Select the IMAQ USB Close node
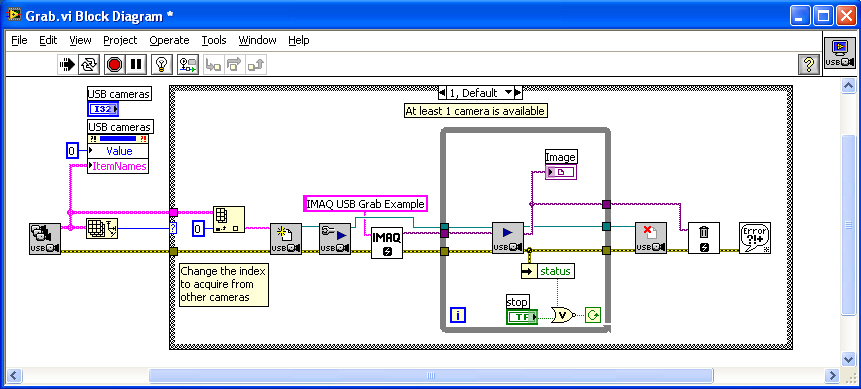Screen dimensions: 861x389 pos(651,237)
